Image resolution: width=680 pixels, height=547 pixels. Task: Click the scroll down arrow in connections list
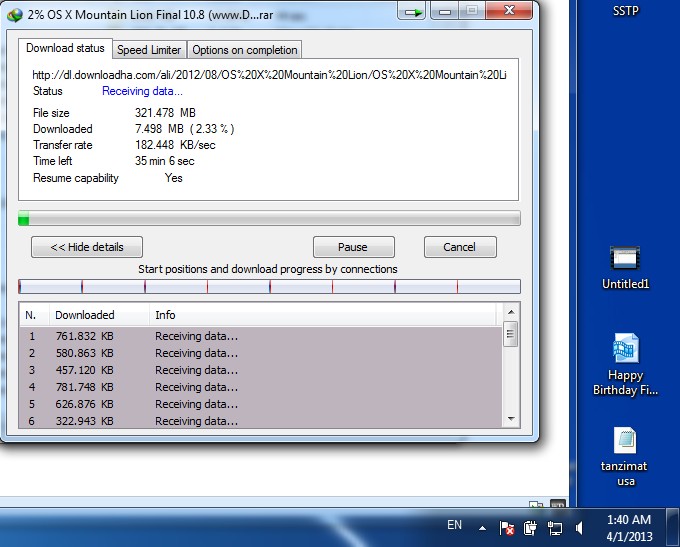pos(511,419)
